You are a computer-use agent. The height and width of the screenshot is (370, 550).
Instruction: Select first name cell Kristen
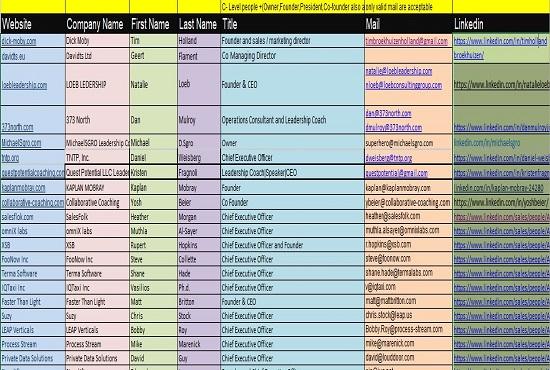[x=153, y=172]
